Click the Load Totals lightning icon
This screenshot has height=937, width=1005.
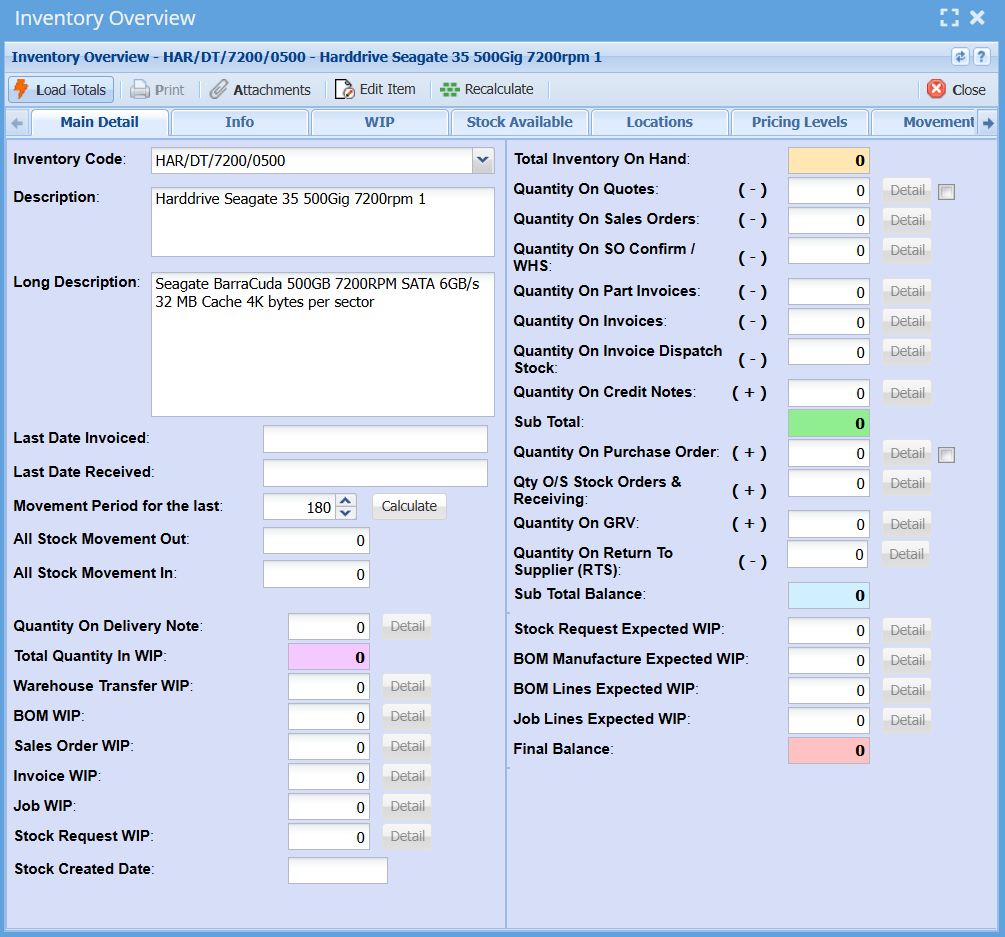pyautogui.click(x=21, y=89)
